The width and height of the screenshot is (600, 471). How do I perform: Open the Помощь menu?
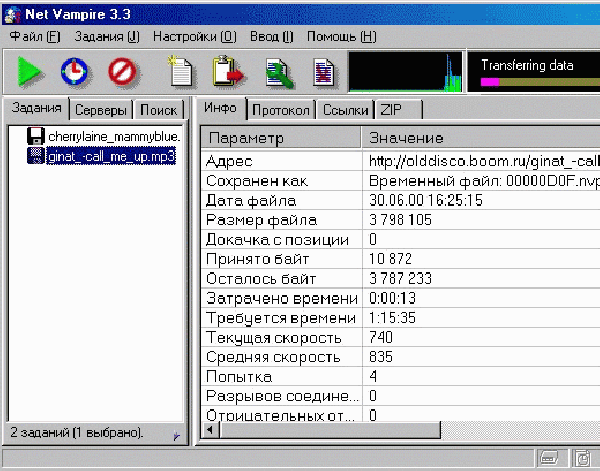click(x=341, y=36)
